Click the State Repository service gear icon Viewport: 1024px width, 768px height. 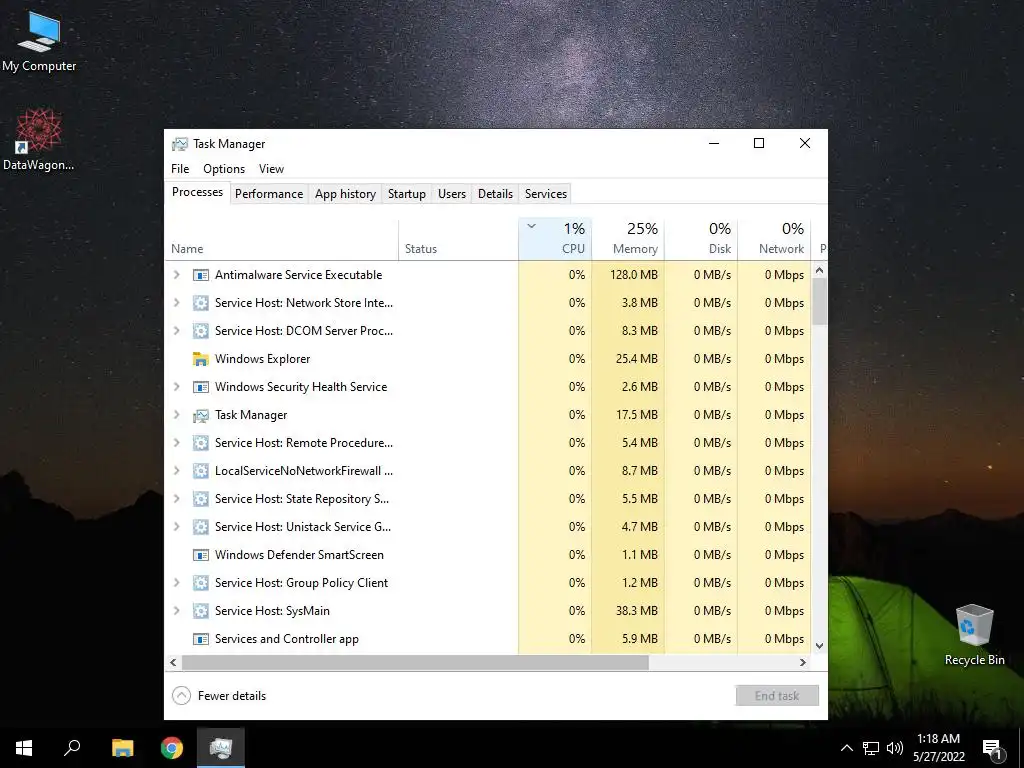click(x=200, y=499)
